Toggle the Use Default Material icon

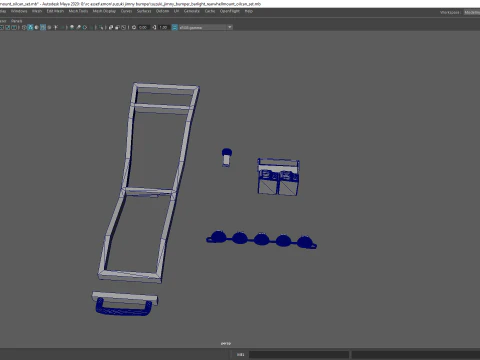37,27
